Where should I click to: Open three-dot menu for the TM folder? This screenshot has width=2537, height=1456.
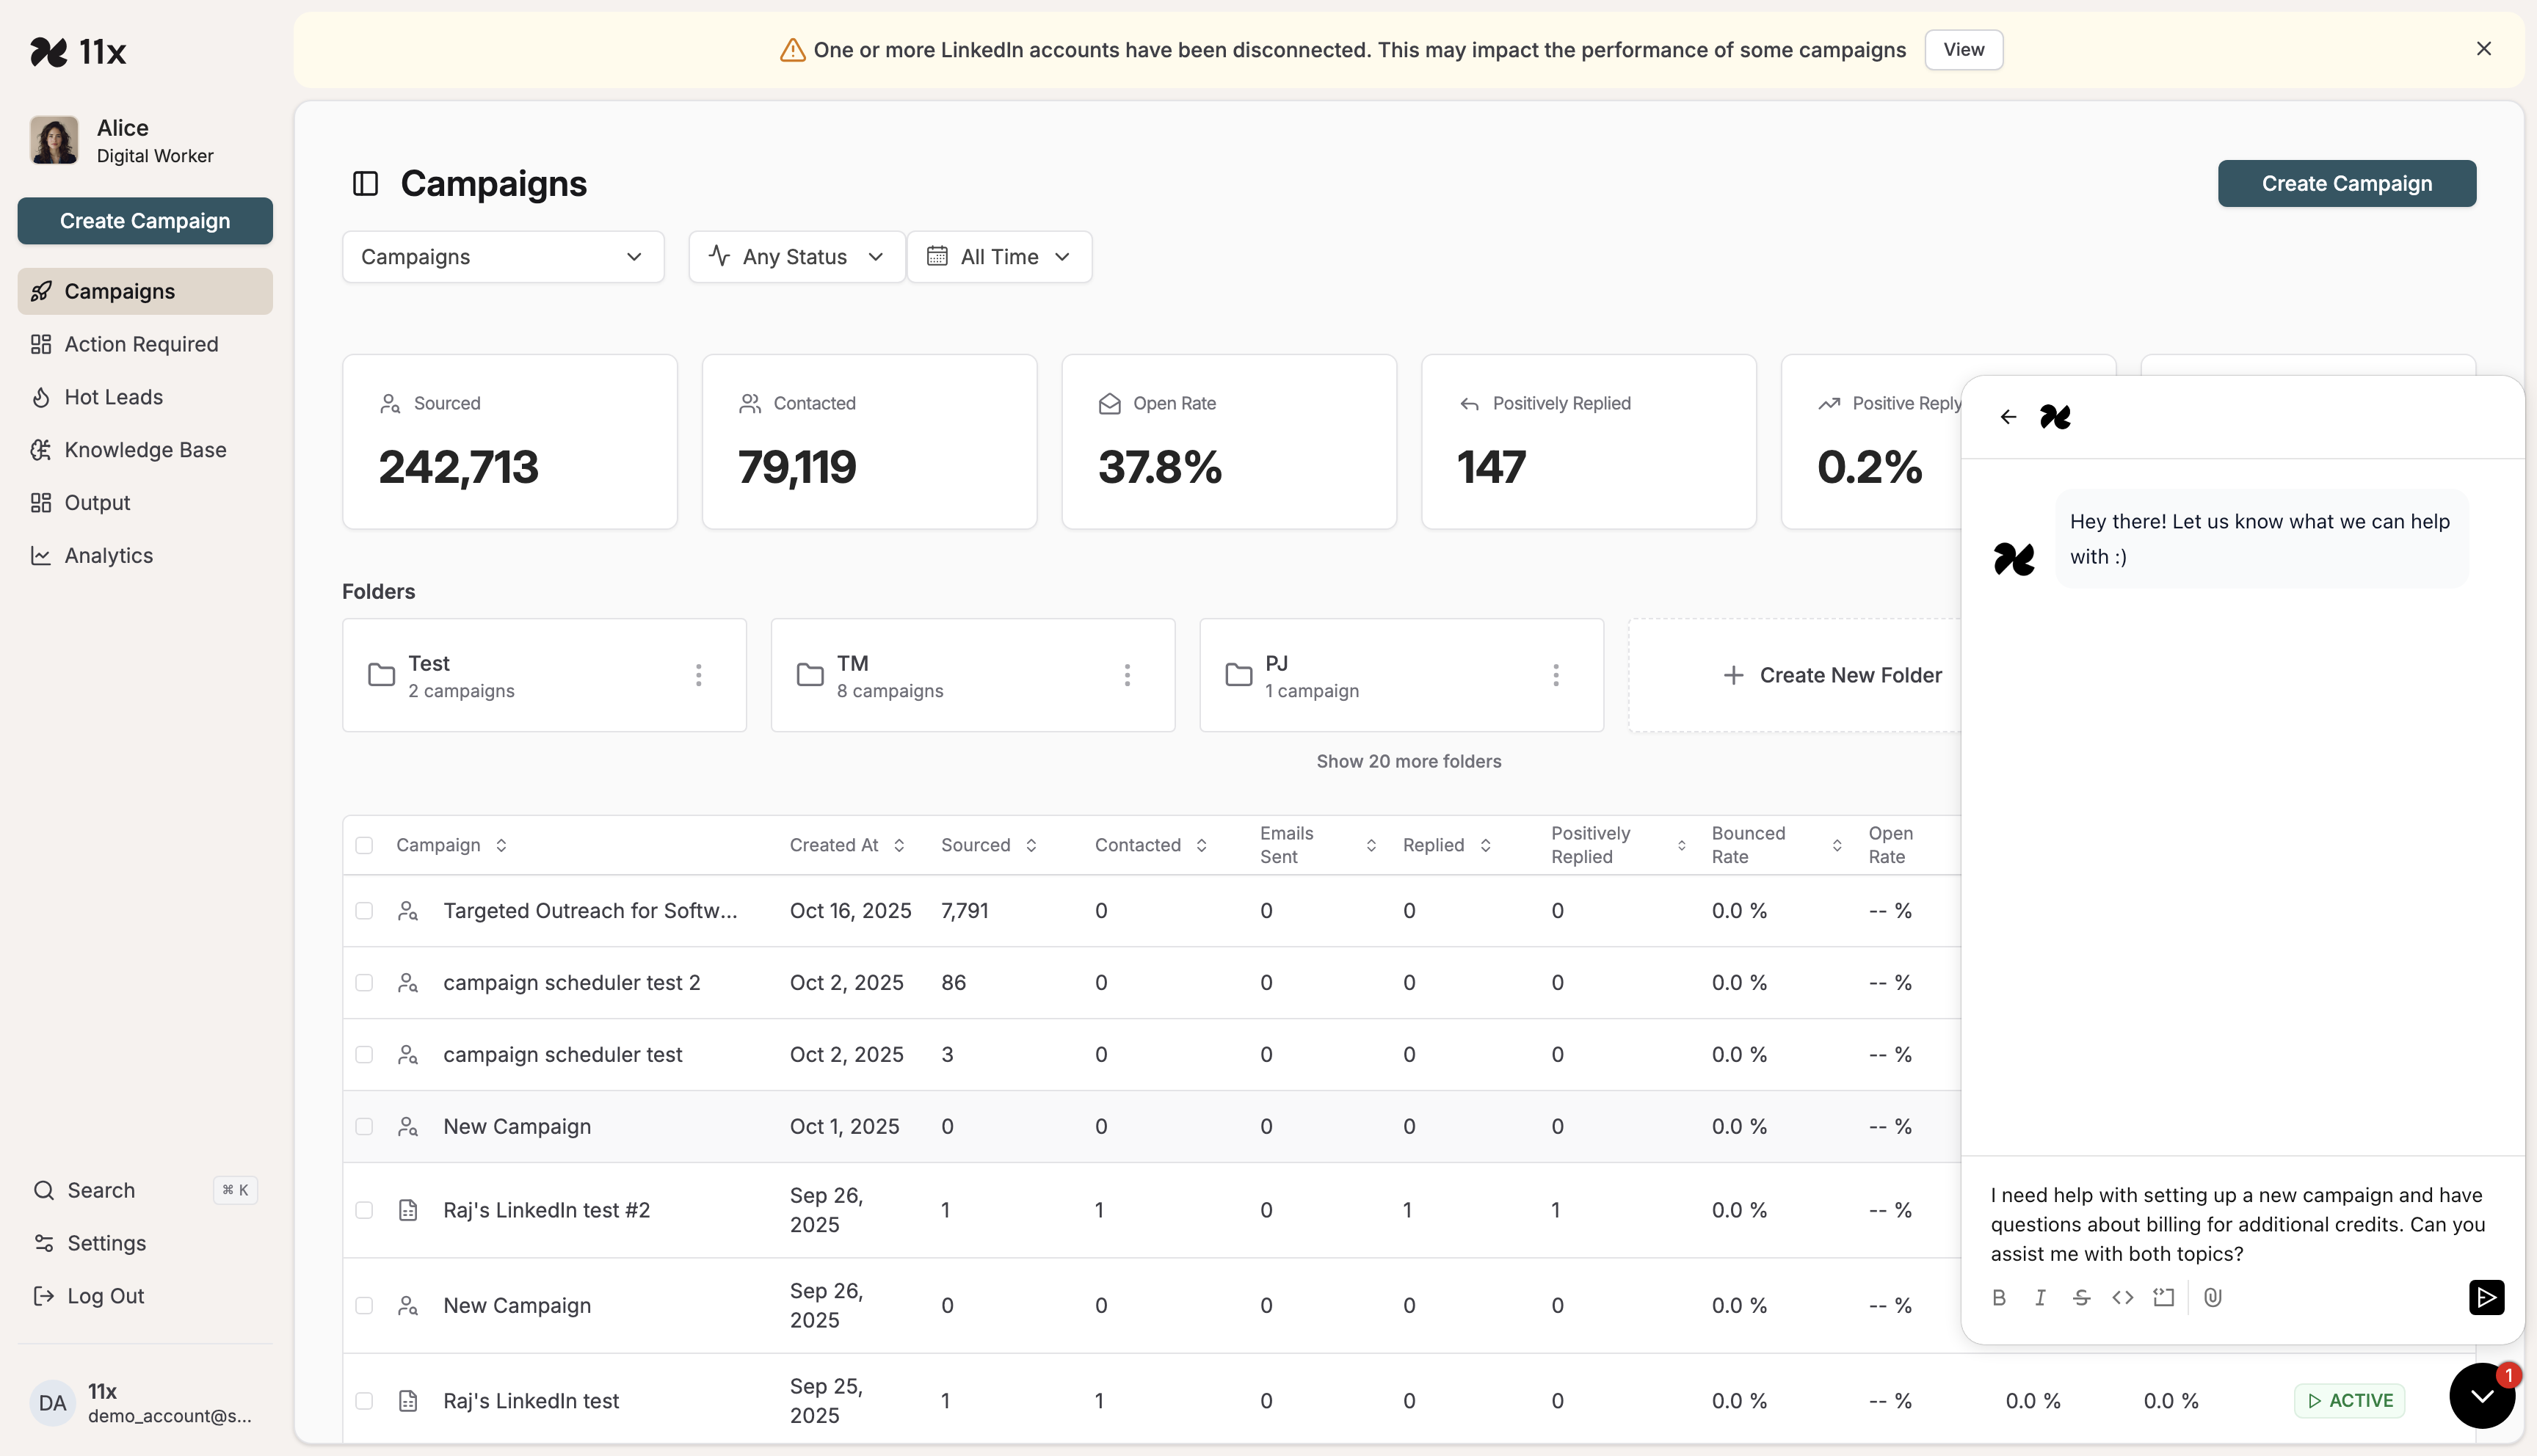1127,675
